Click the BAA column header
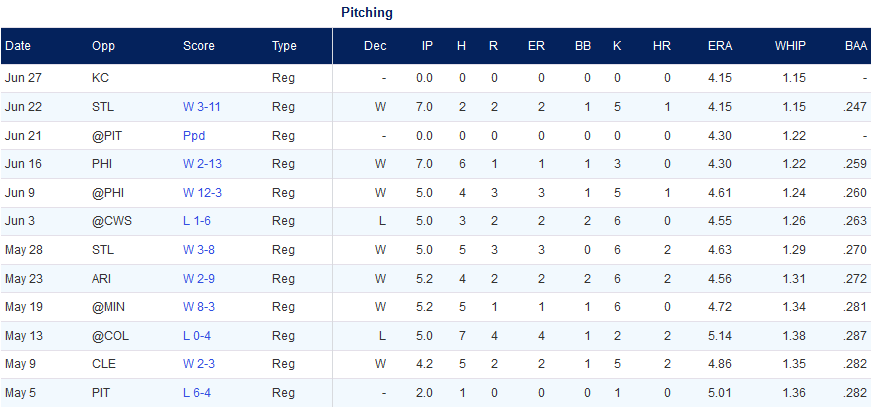Screen dimensions: 875x407 coord(856,46)
